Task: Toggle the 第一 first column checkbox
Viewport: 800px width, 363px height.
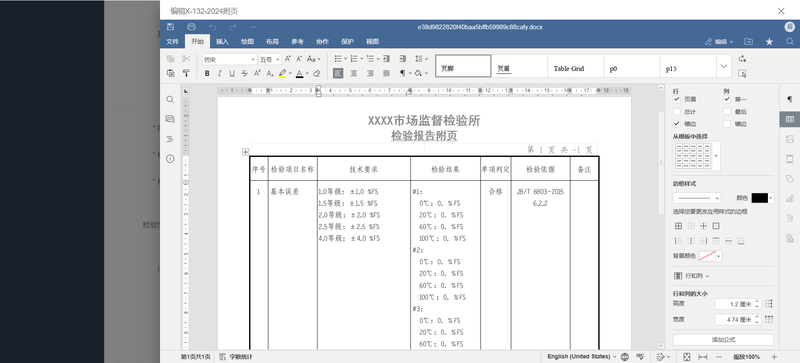Action: point(727,99)
